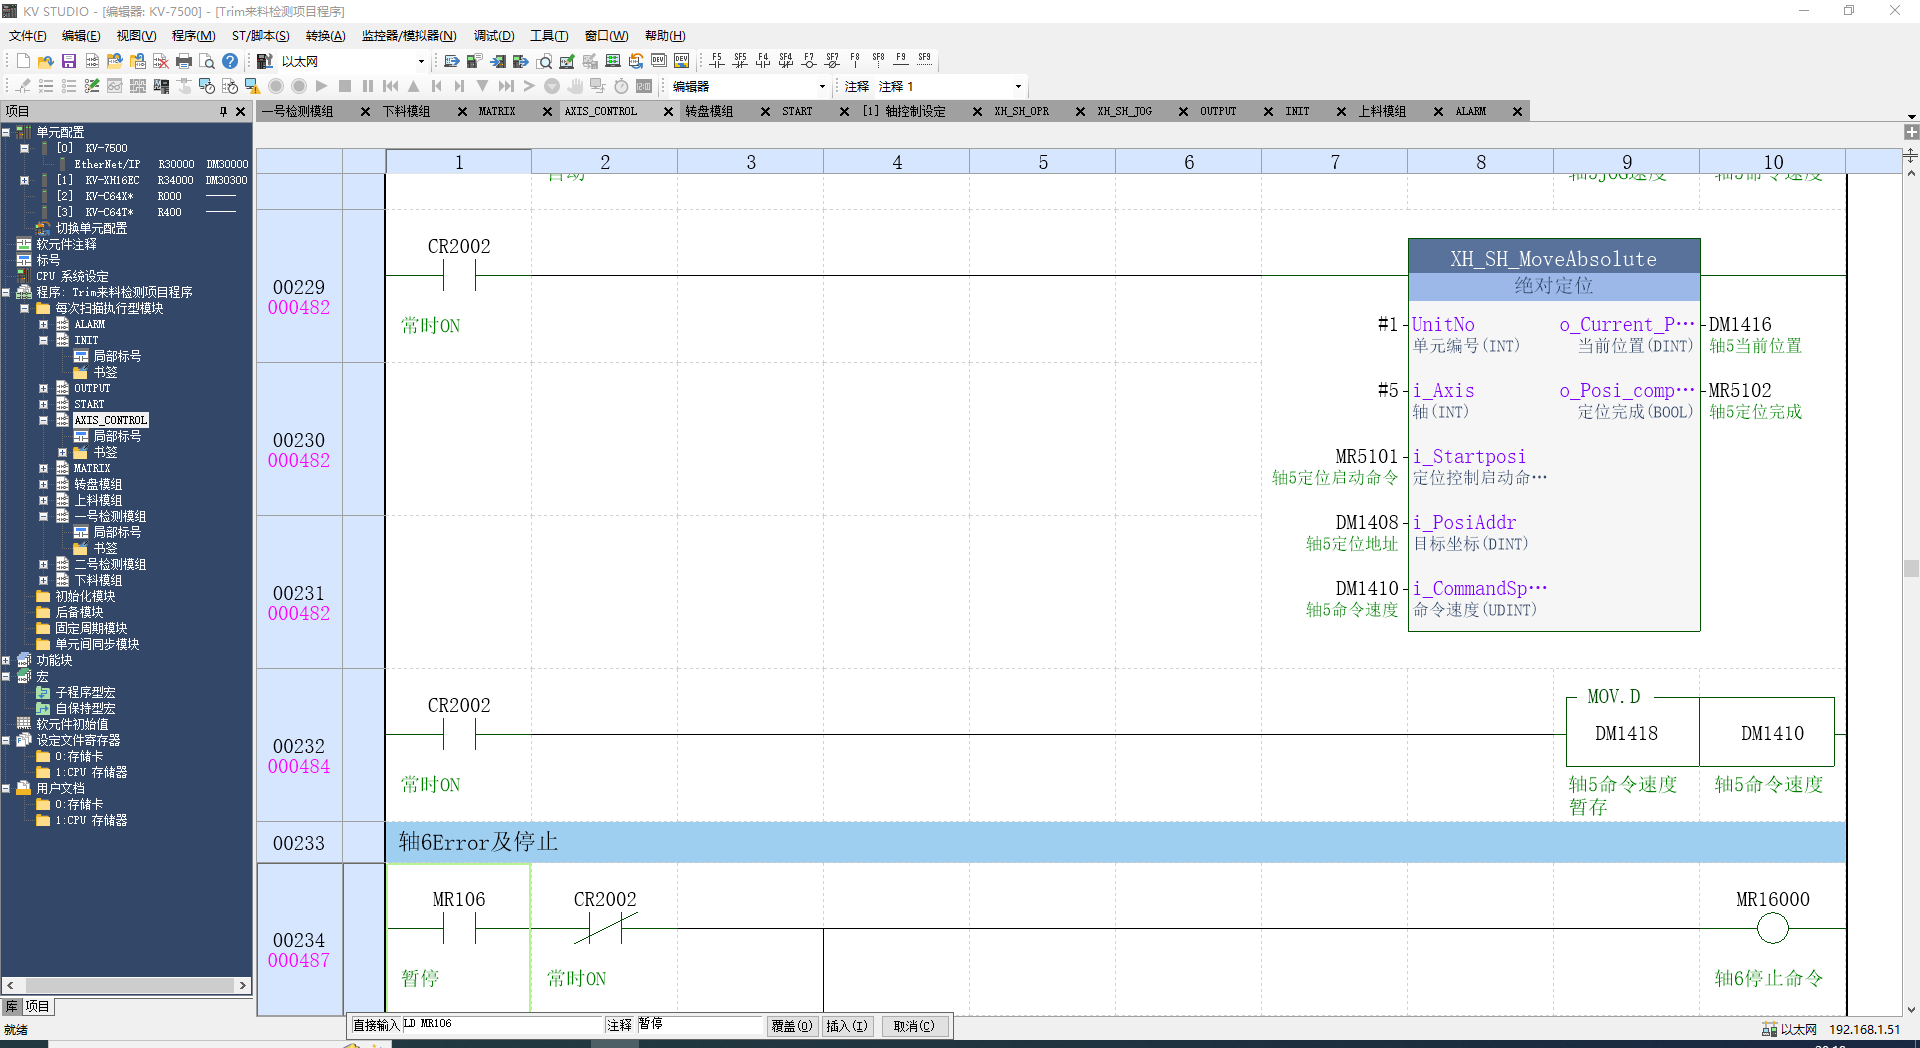Open communication settings PLC icon
The width and height of the screenshot is (1920, 1048).
265,61
